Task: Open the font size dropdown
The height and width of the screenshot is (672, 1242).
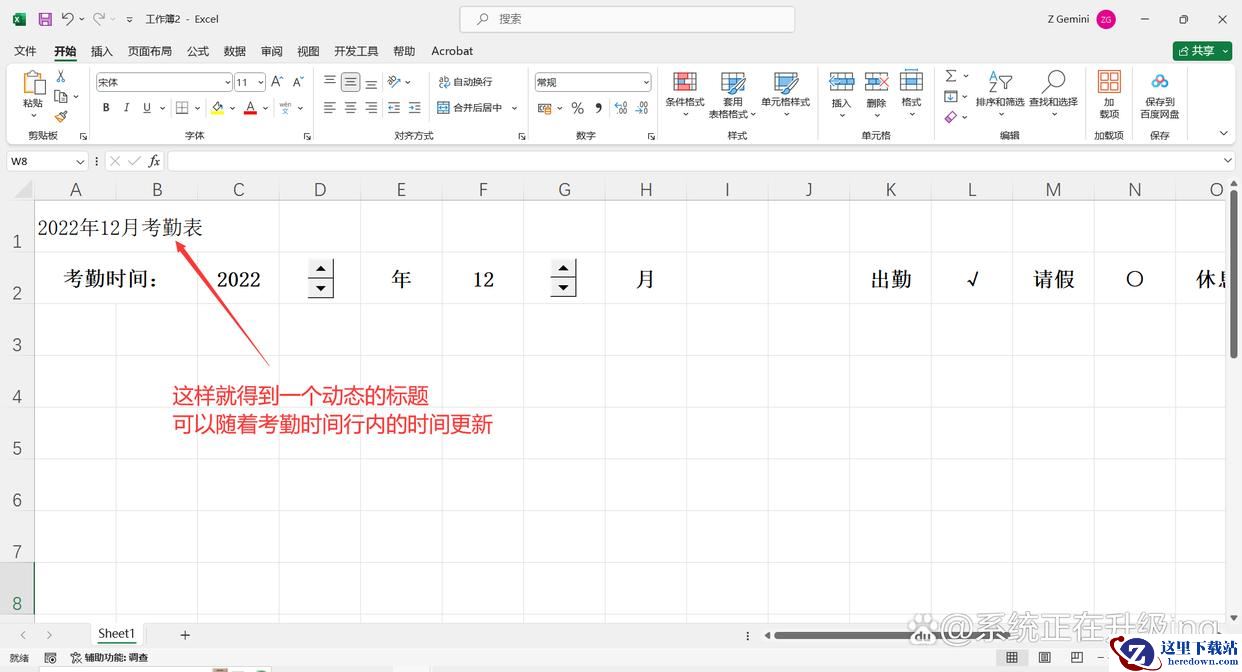Action: coord(261,82)
